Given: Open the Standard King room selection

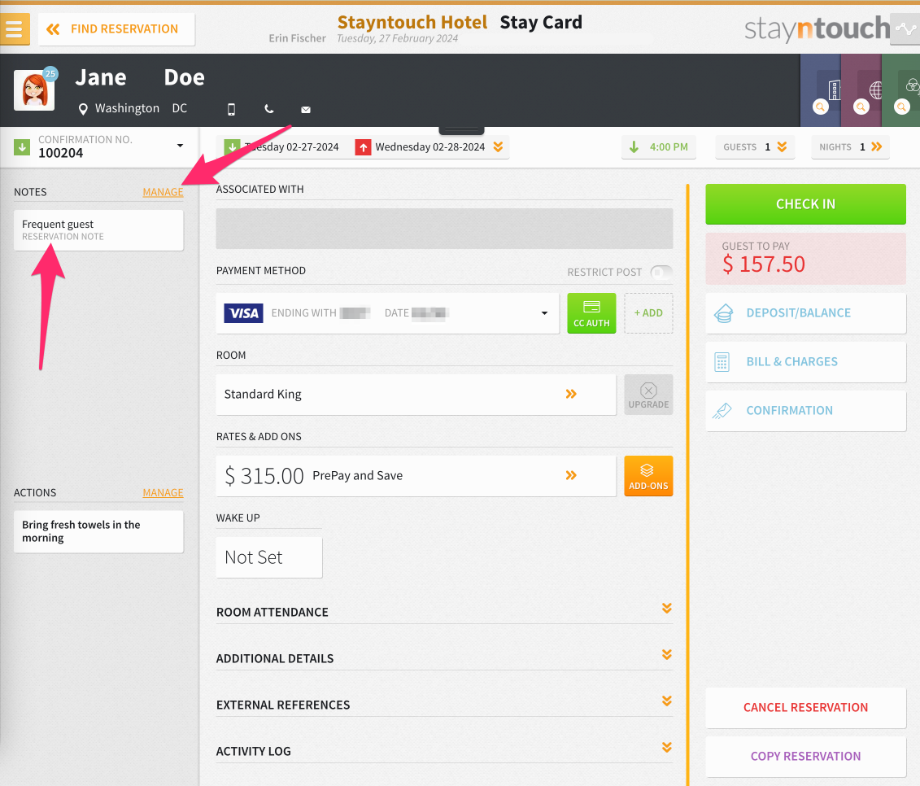Looking at the screenshot, I should (x=416, y=394).
